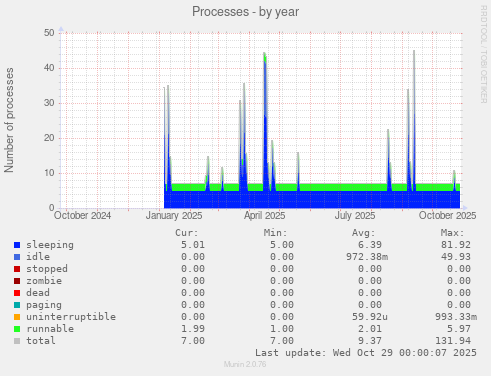Click the sleeping legend color swatch
The width and height of the screenshot is (491, 376).
17,245
